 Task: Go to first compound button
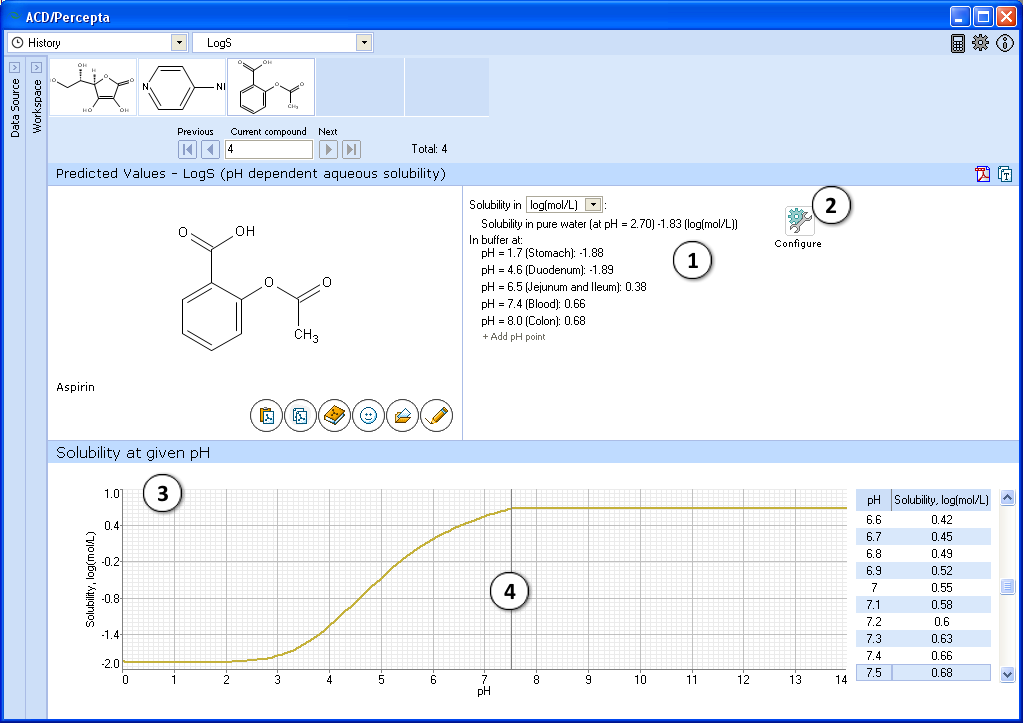coord(187,149)
